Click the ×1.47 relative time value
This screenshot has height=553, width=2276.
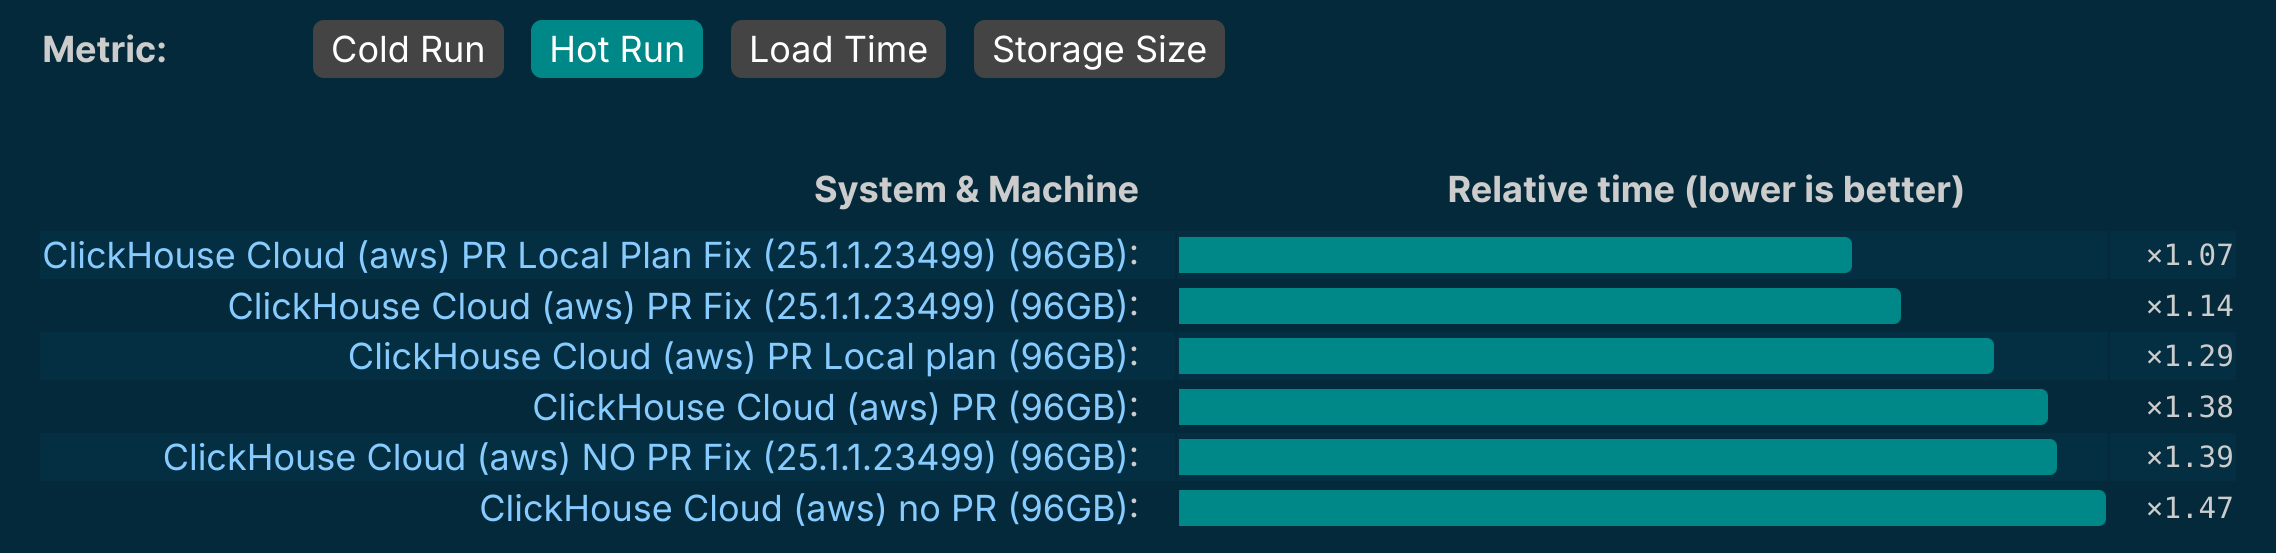click(2189, 508)
